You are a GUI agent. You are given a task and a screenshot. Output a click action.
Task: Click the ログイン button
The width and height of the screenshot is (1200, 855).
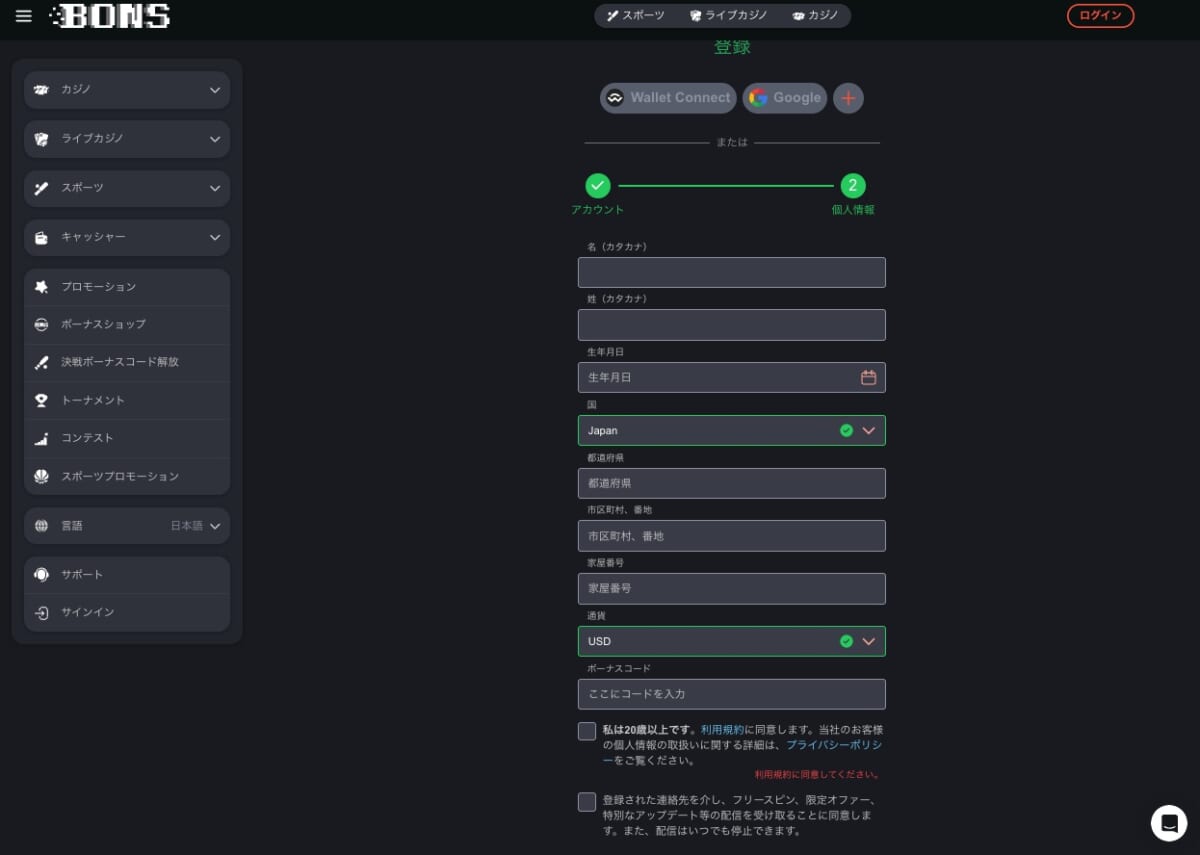point(1100,16)
